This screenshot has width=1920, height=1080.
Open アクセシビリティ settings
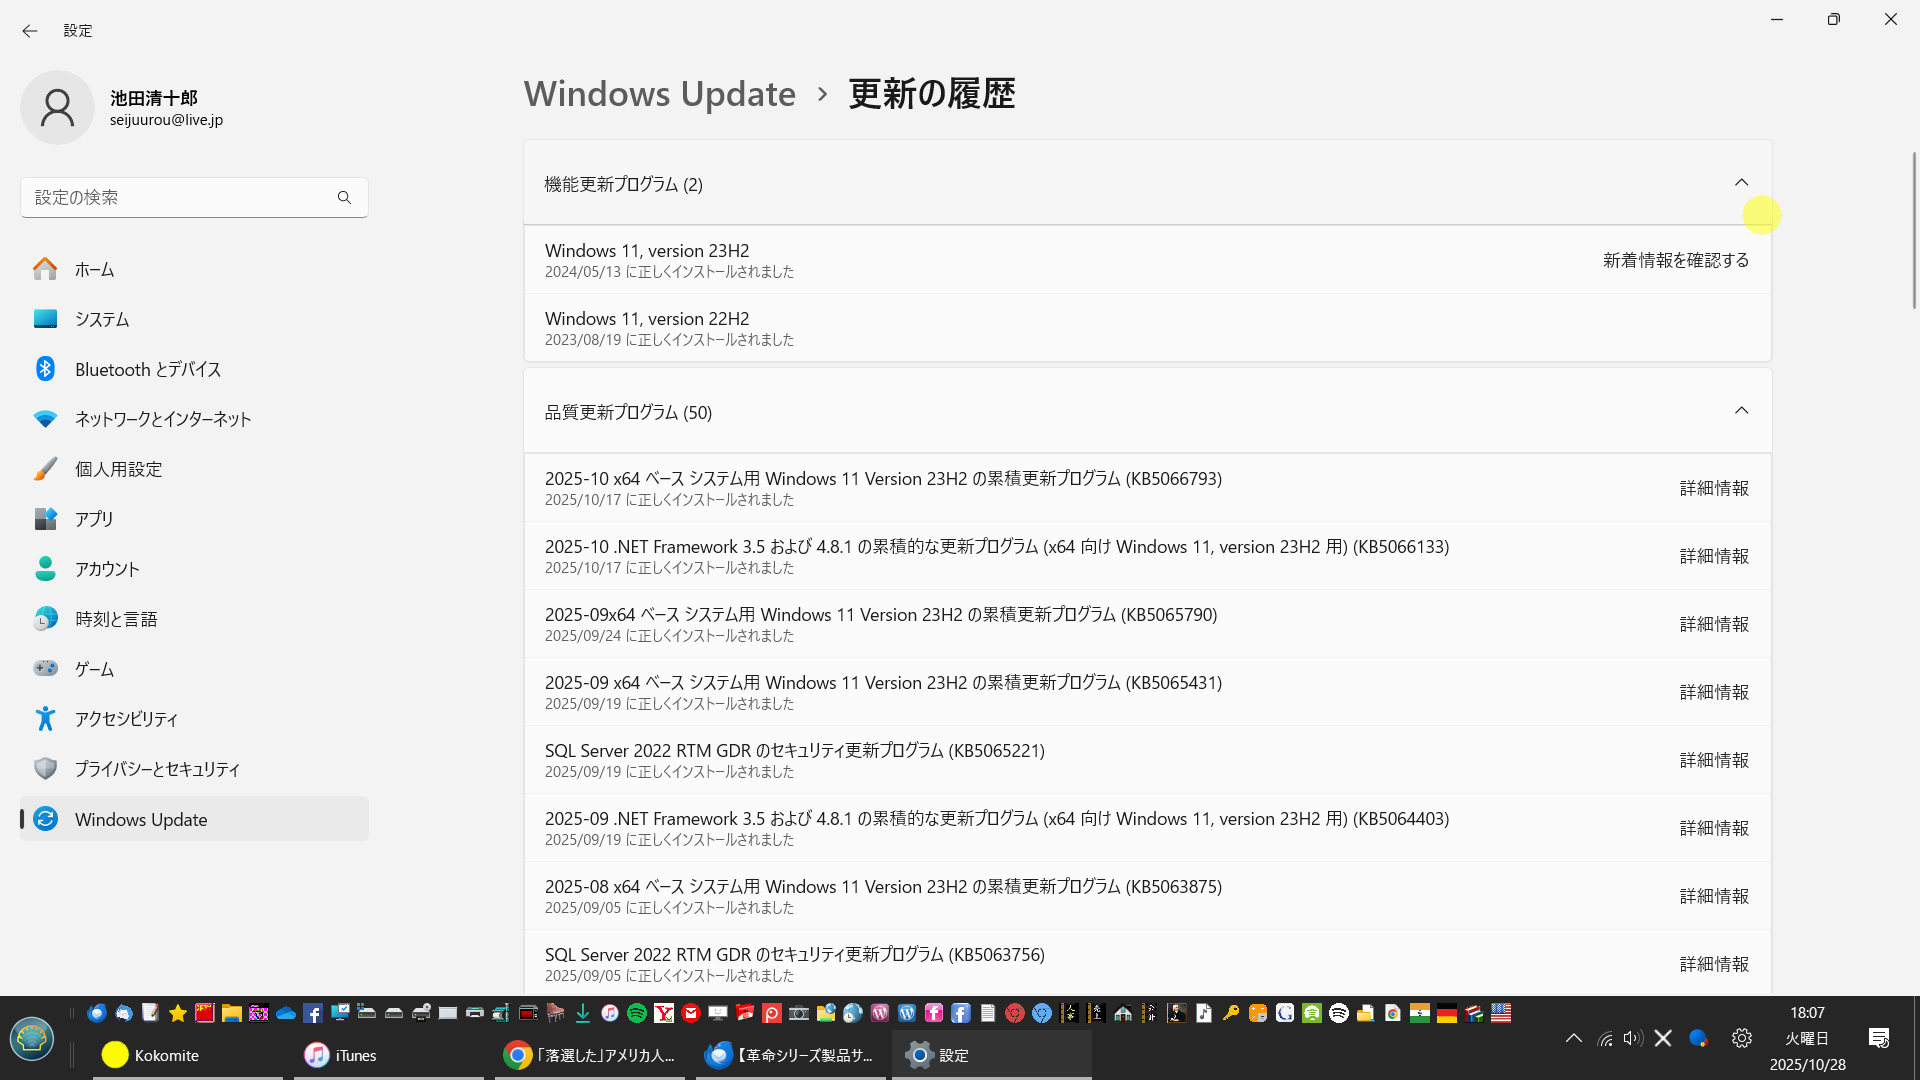194,719
